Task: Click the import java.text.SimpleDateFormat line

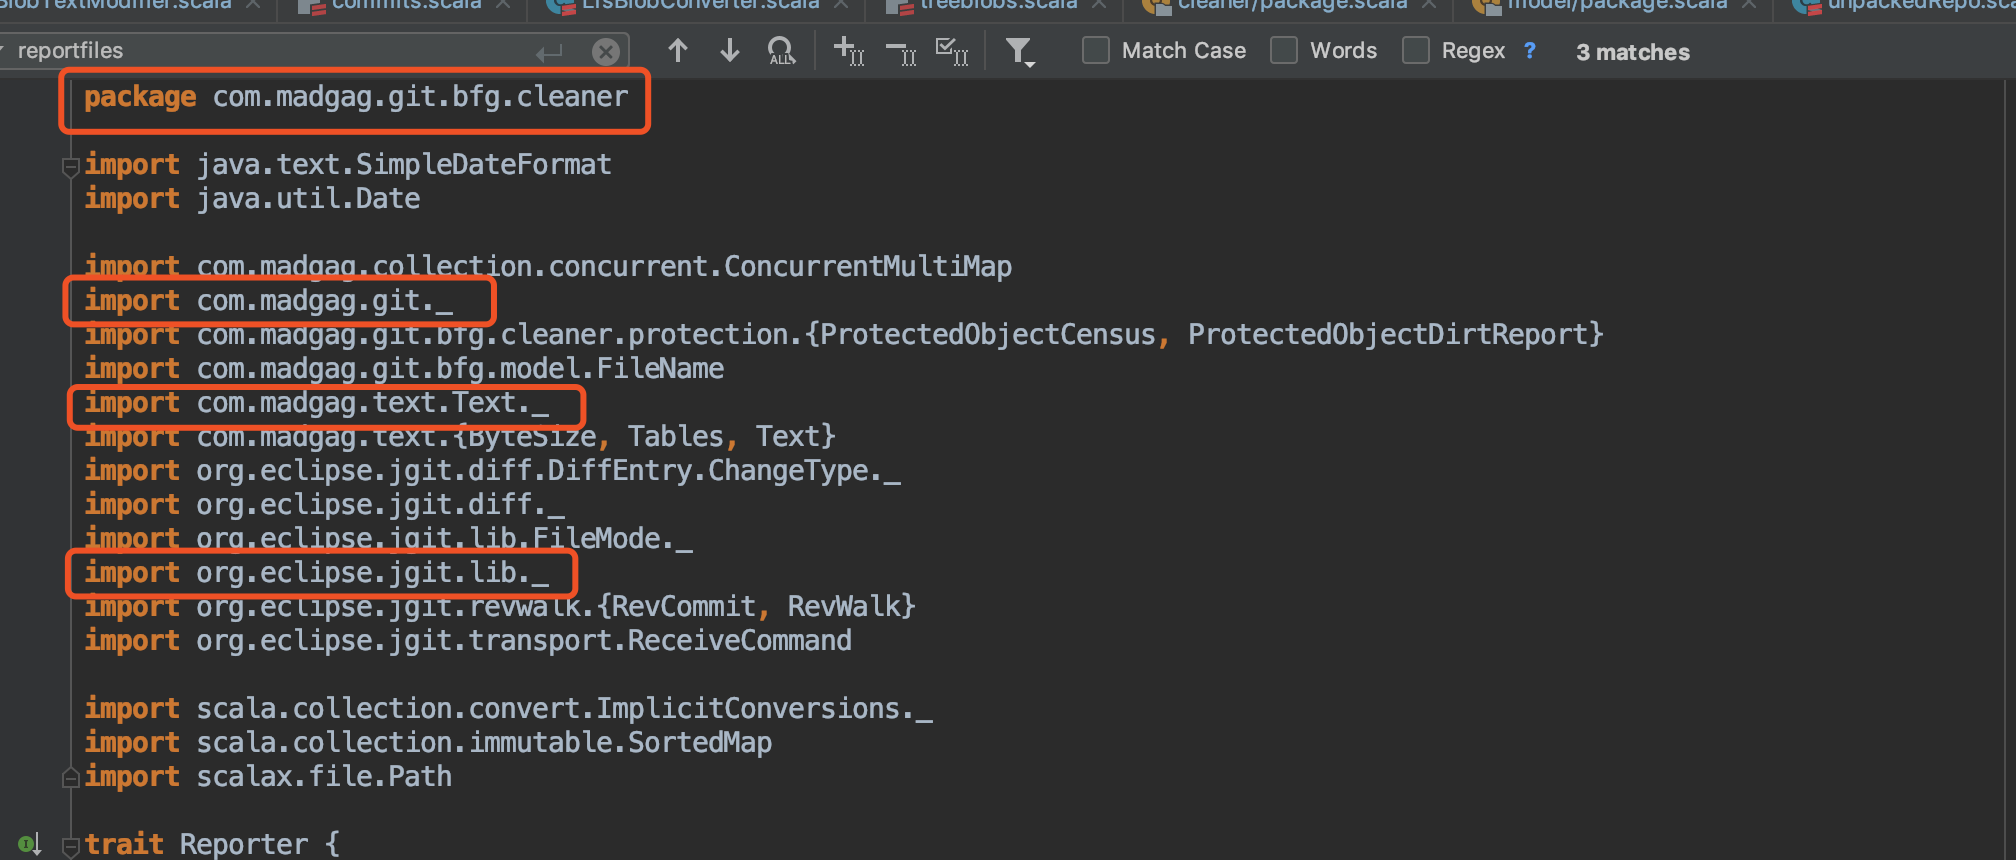Action: 348,164
